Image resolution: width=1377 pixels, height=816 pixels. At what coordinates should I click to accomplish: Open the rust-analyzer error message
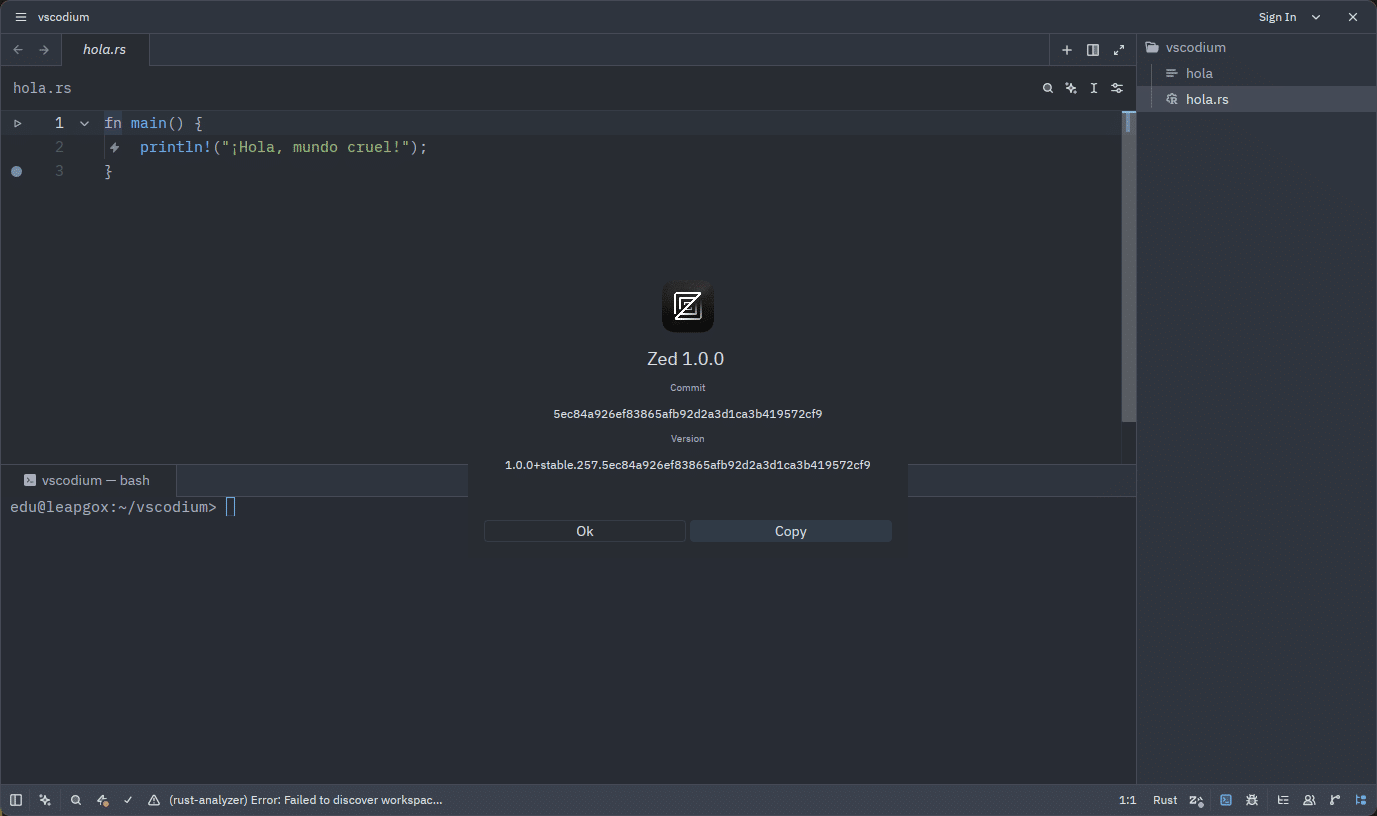click(x=306, y=800)
